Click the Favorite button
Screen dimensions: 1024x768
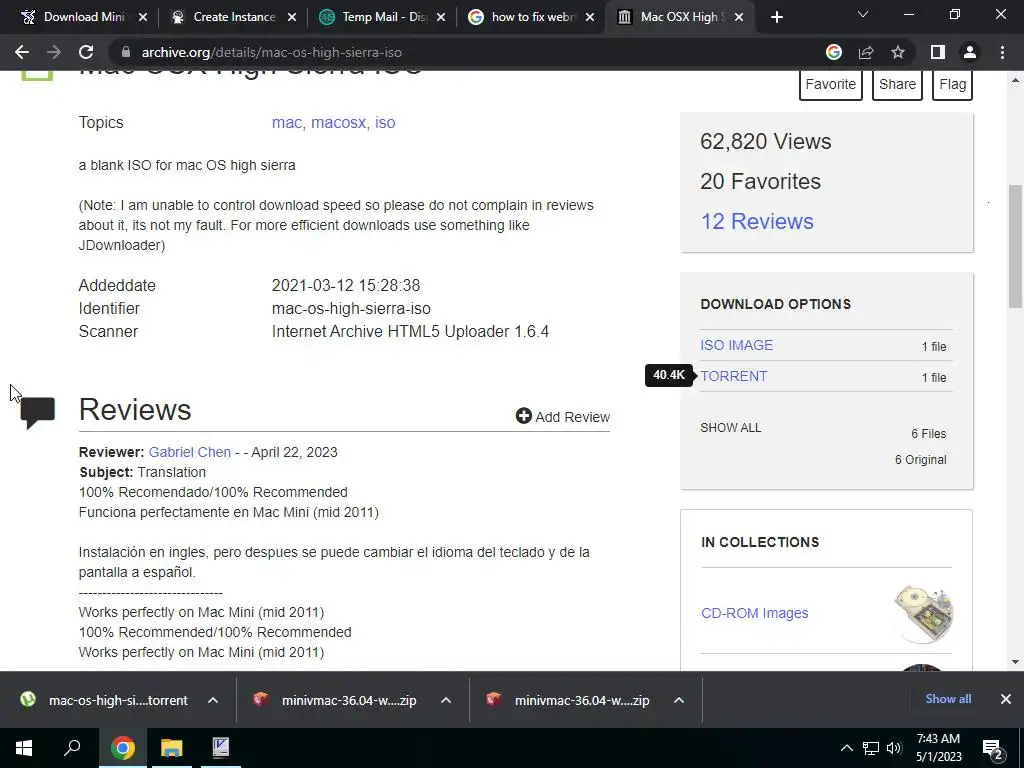(831, 84)
